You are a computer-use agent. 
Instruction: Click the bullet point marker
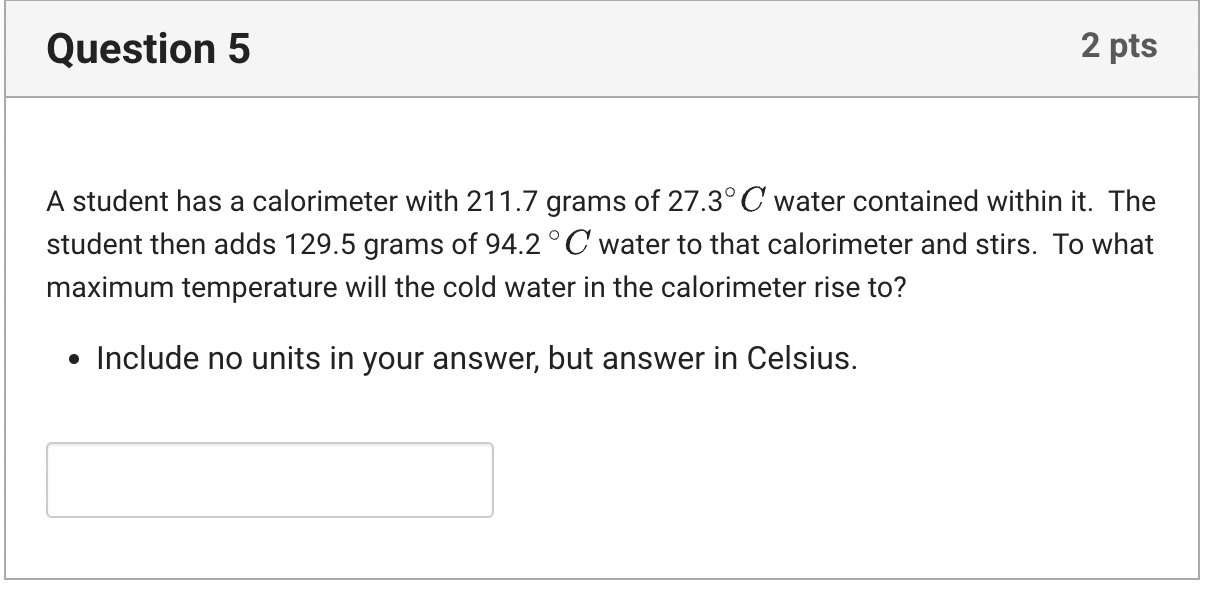(72, 357)
